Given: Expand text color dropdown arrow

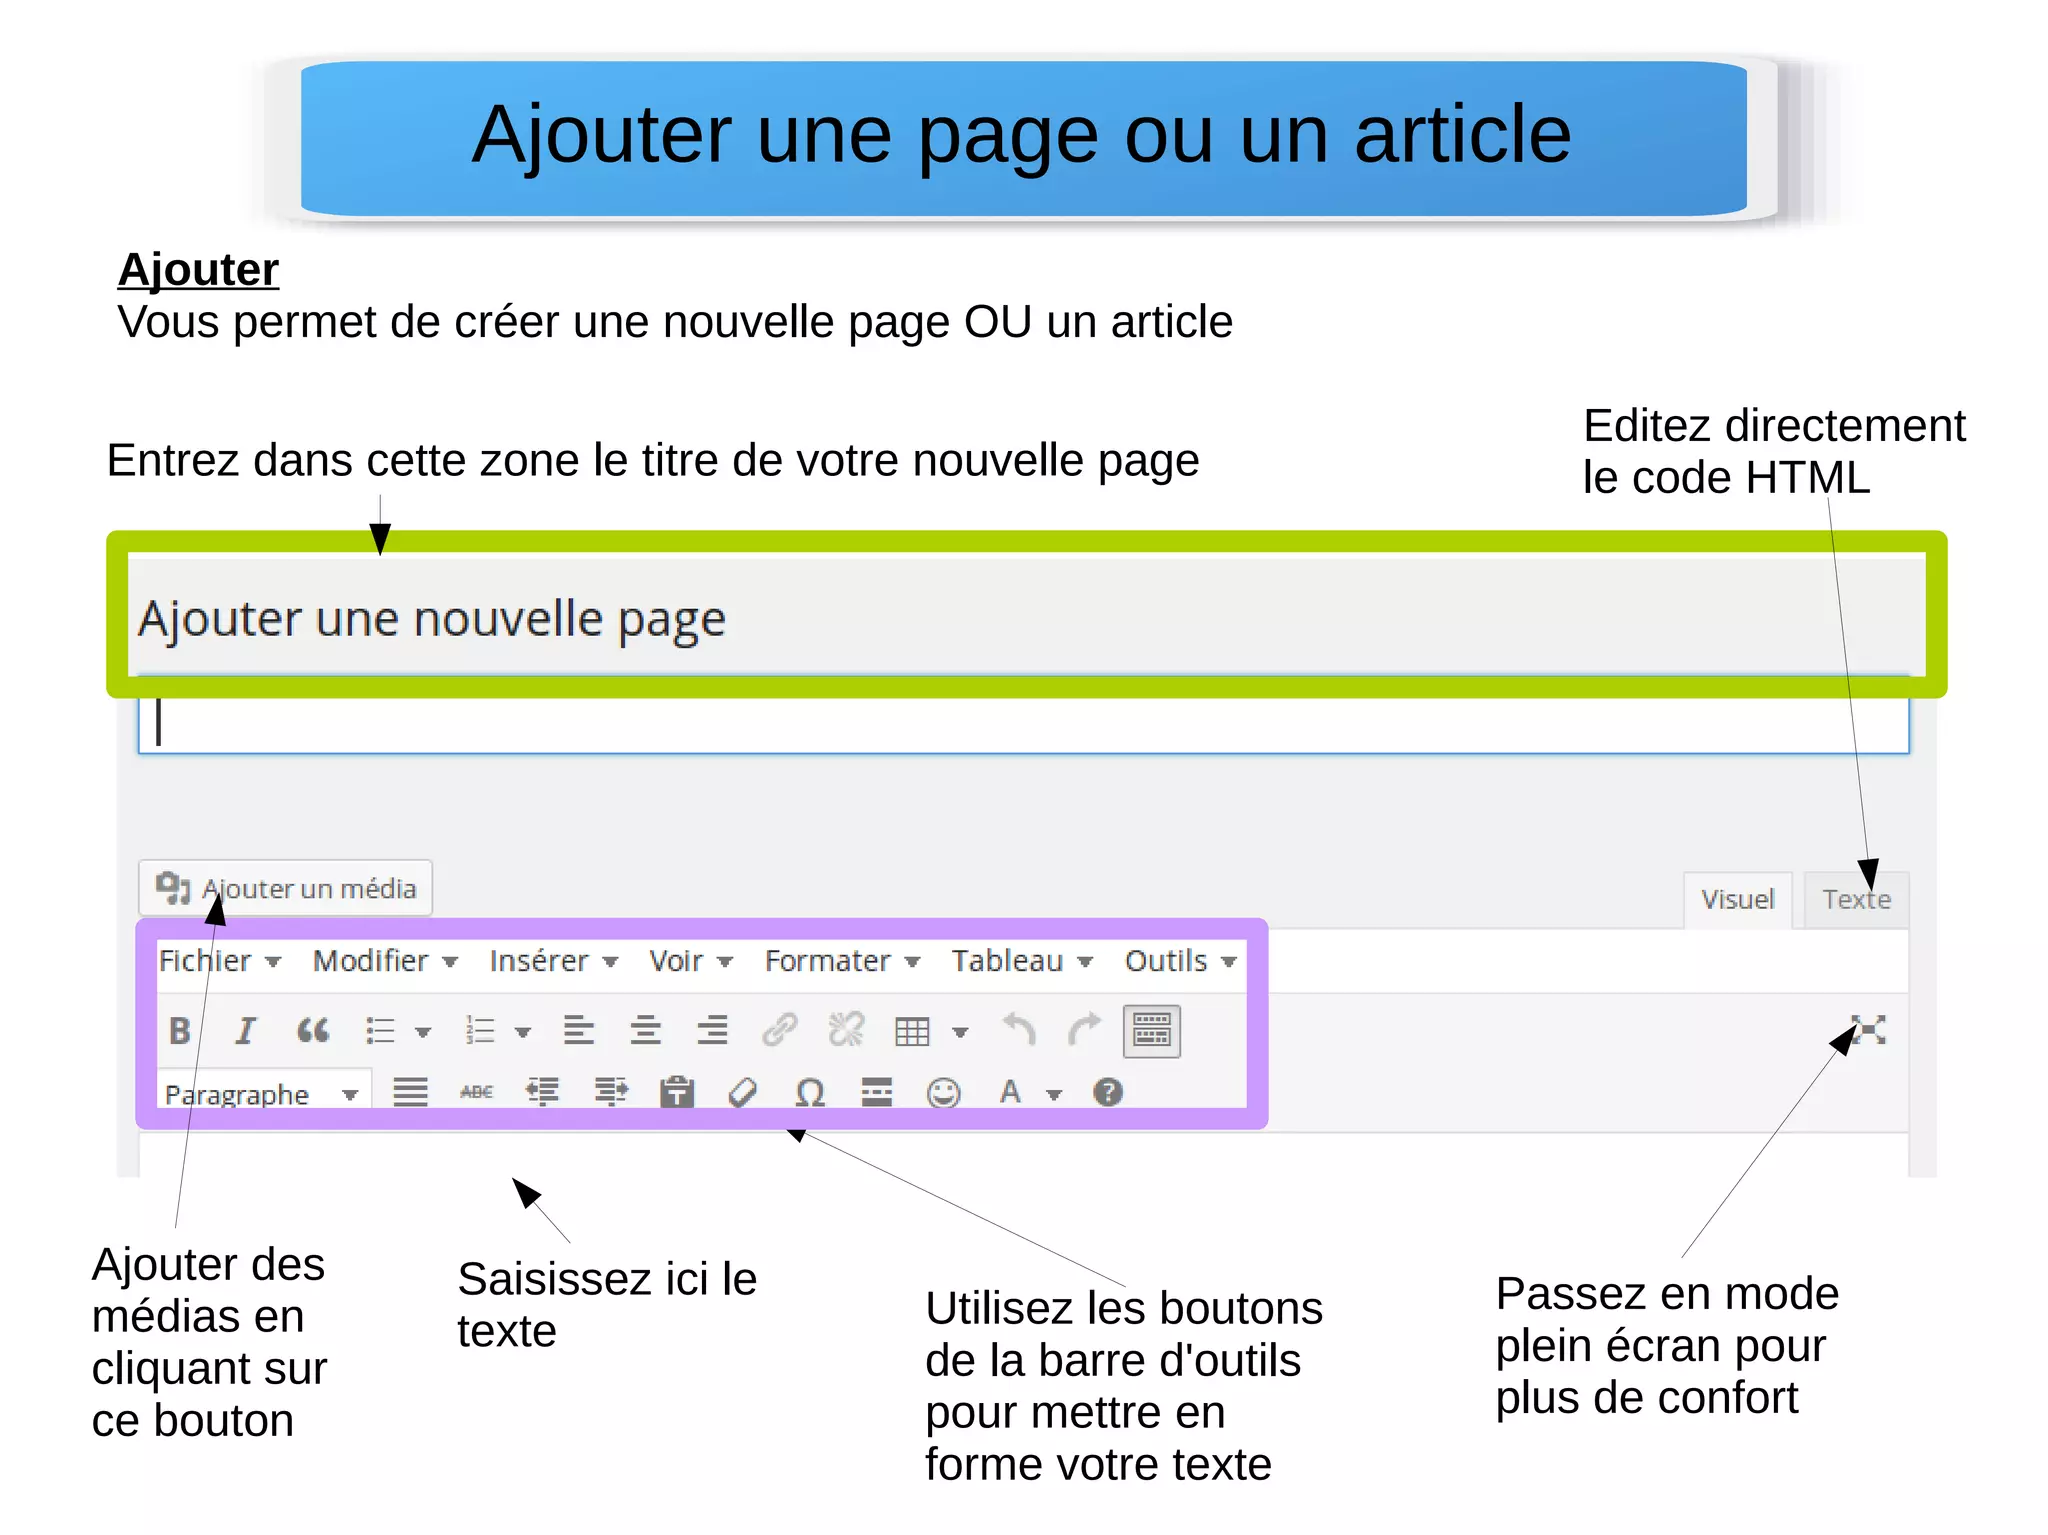Looking at the screenshot, I should coord(1054,1095).
